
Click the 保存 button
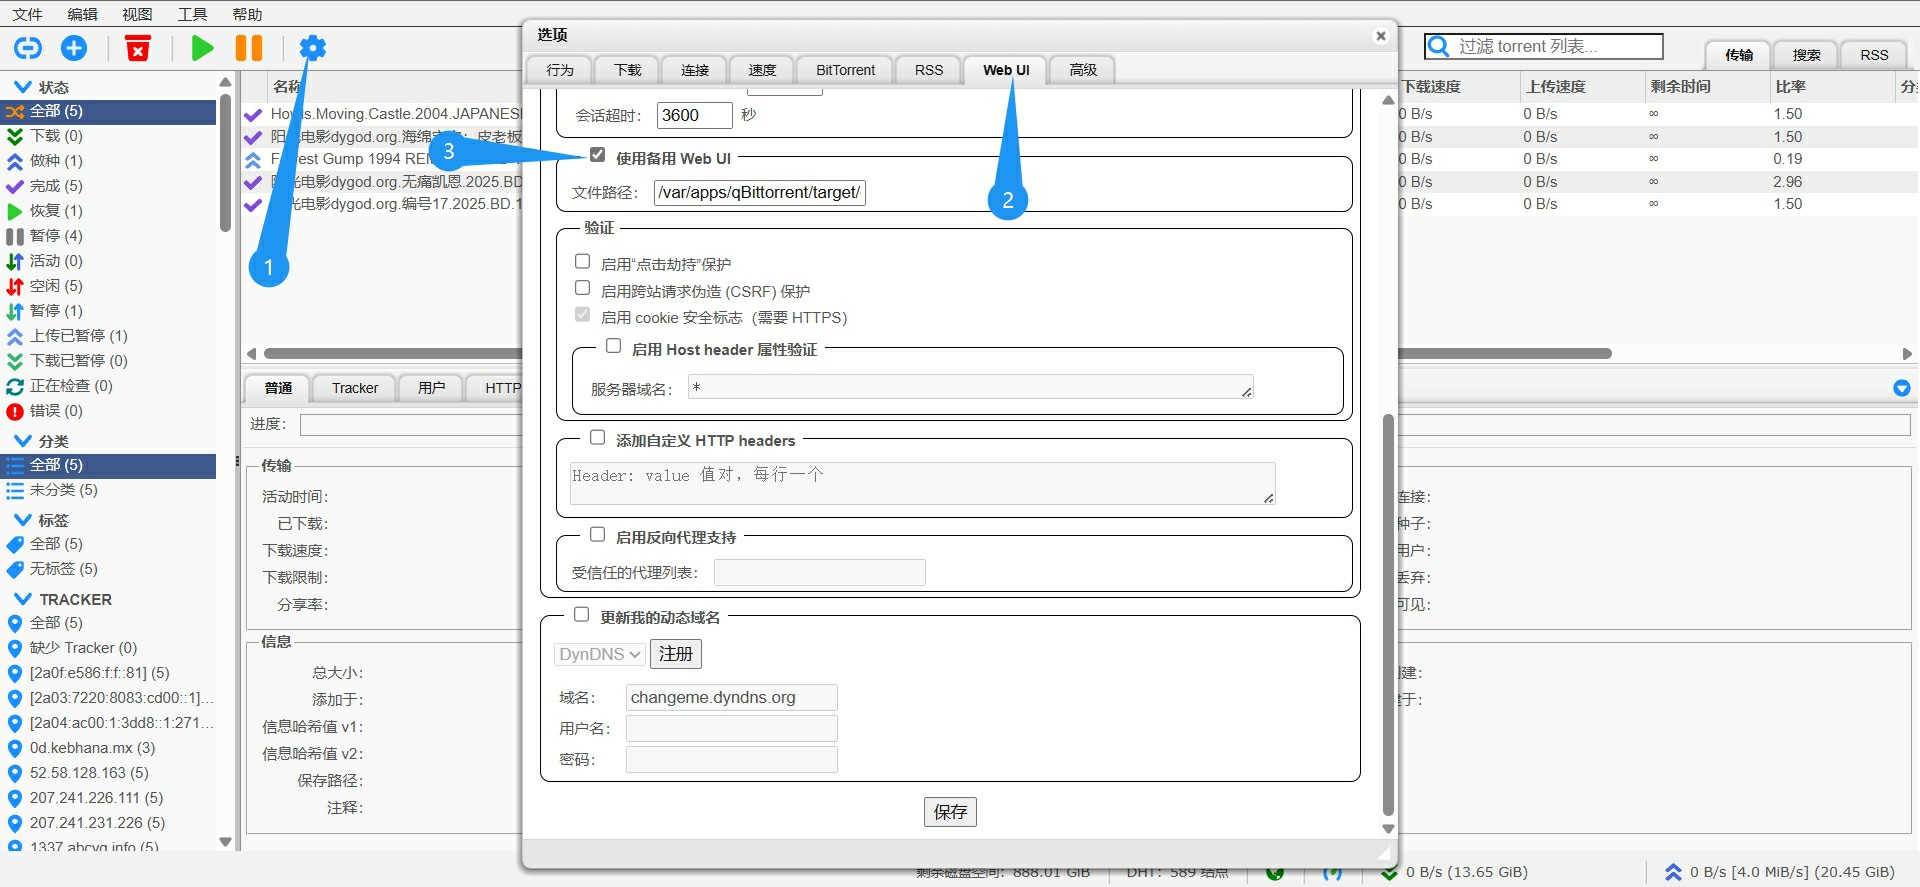click(949, 812)
